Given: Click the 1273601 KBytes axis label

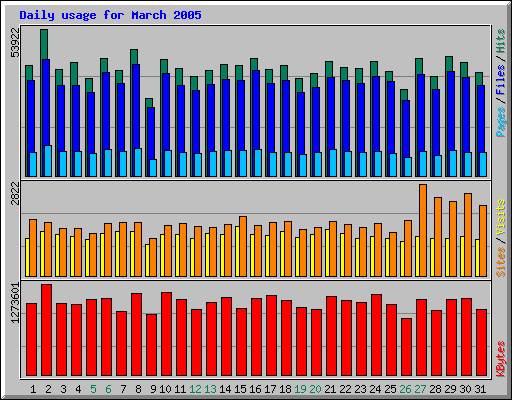Looking at the screenshot, I should tap(15, 303).
